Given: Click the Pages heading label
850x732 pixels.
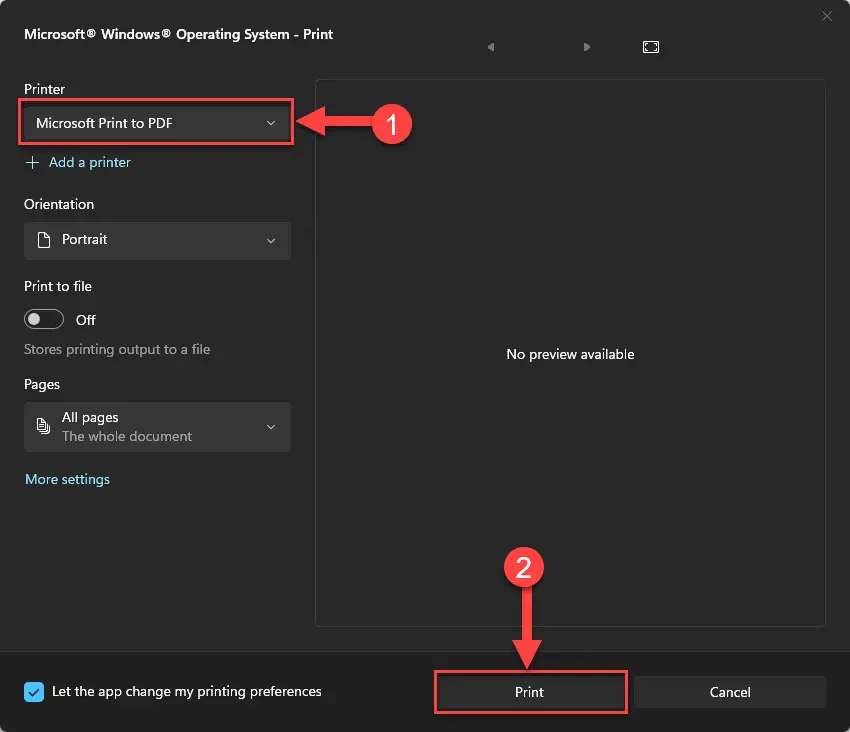Looking at the screenshot, I should [x=42, y=384].
